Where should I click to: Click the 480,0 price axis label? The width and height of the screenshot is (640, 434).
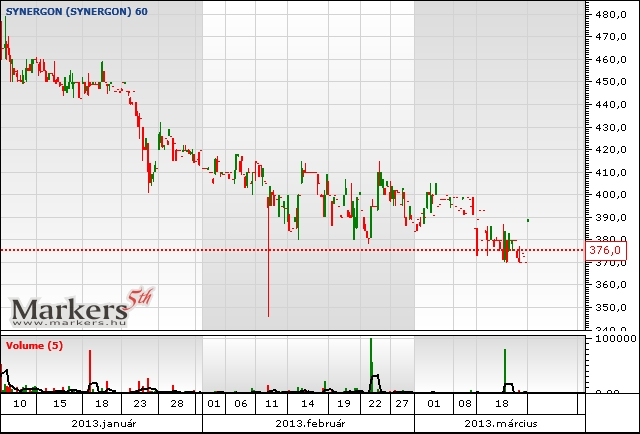(611, 14)
